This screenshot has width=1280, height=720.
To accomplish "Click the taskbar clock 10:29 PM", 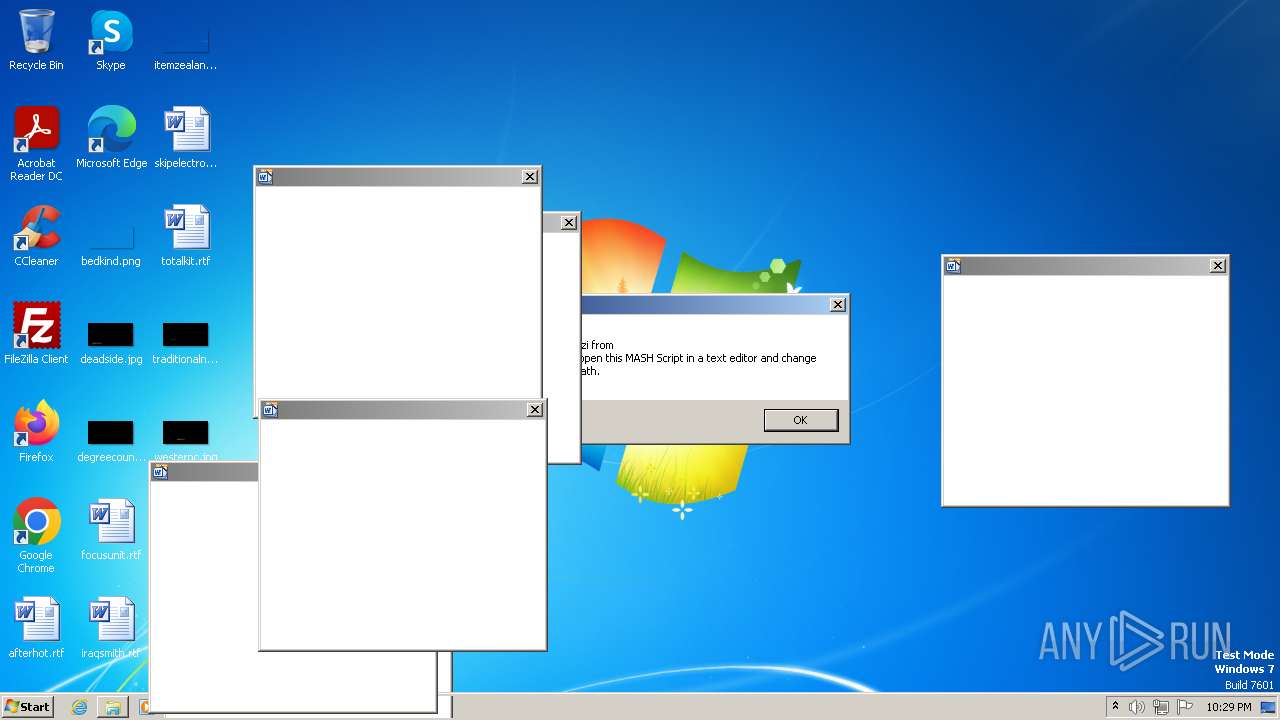I will [1229, 707].
